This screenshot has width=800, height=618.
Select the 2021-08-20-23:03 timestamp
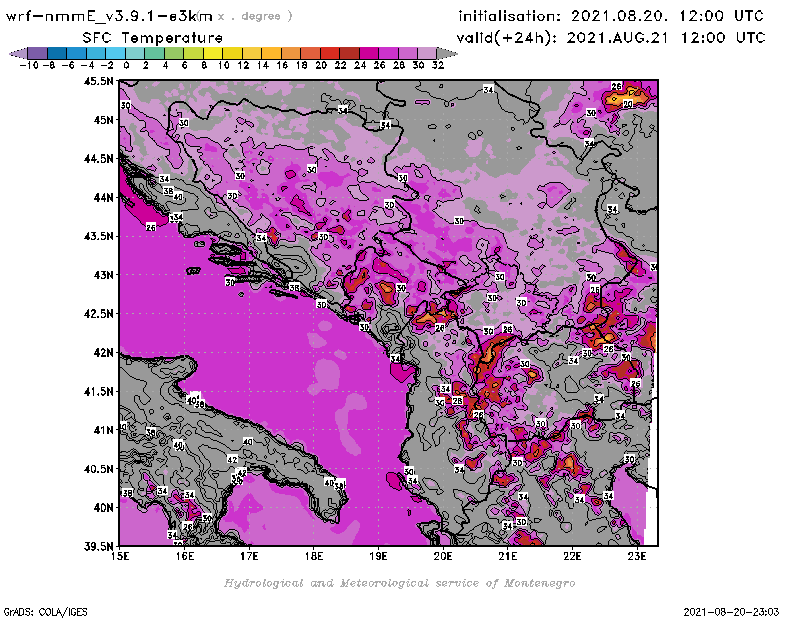[x=732, y=612]
